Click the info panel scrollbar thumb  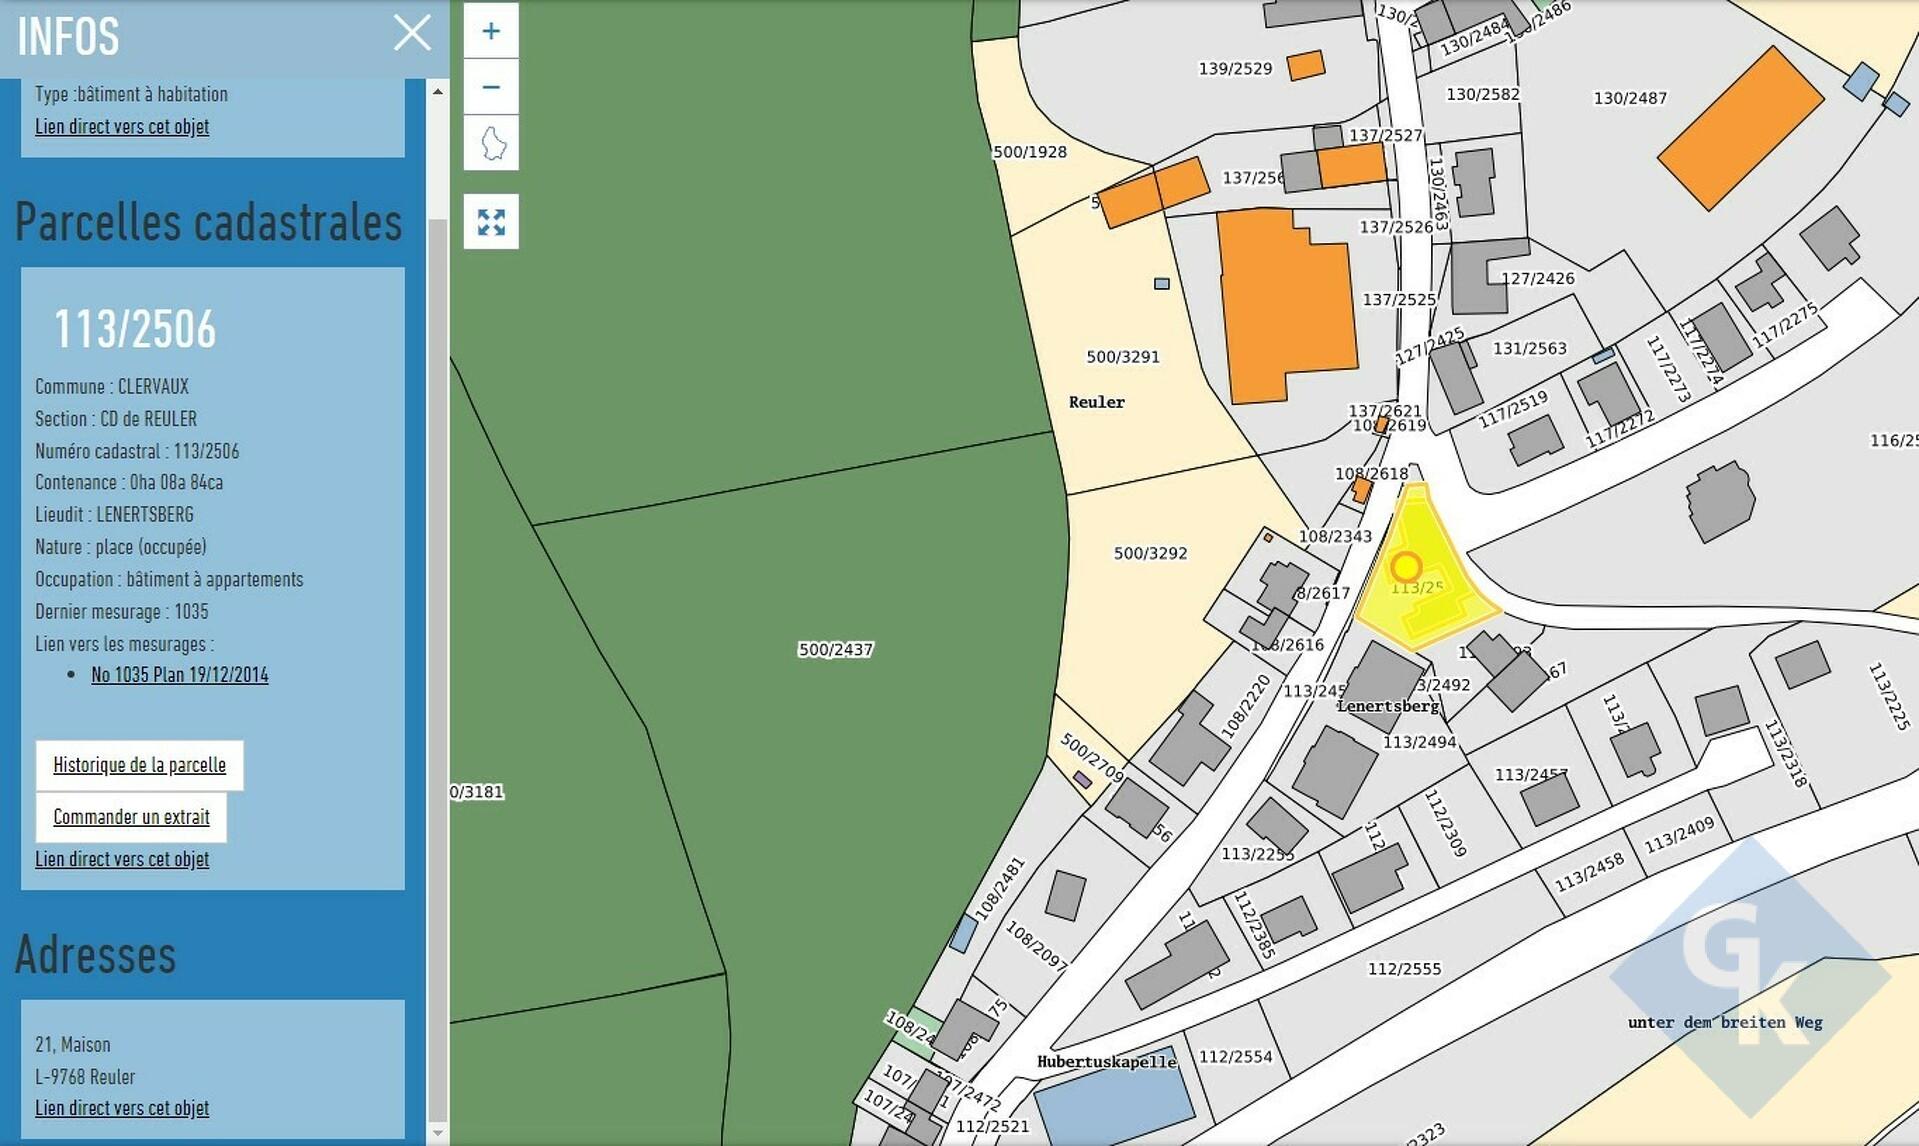pos(437,670)
